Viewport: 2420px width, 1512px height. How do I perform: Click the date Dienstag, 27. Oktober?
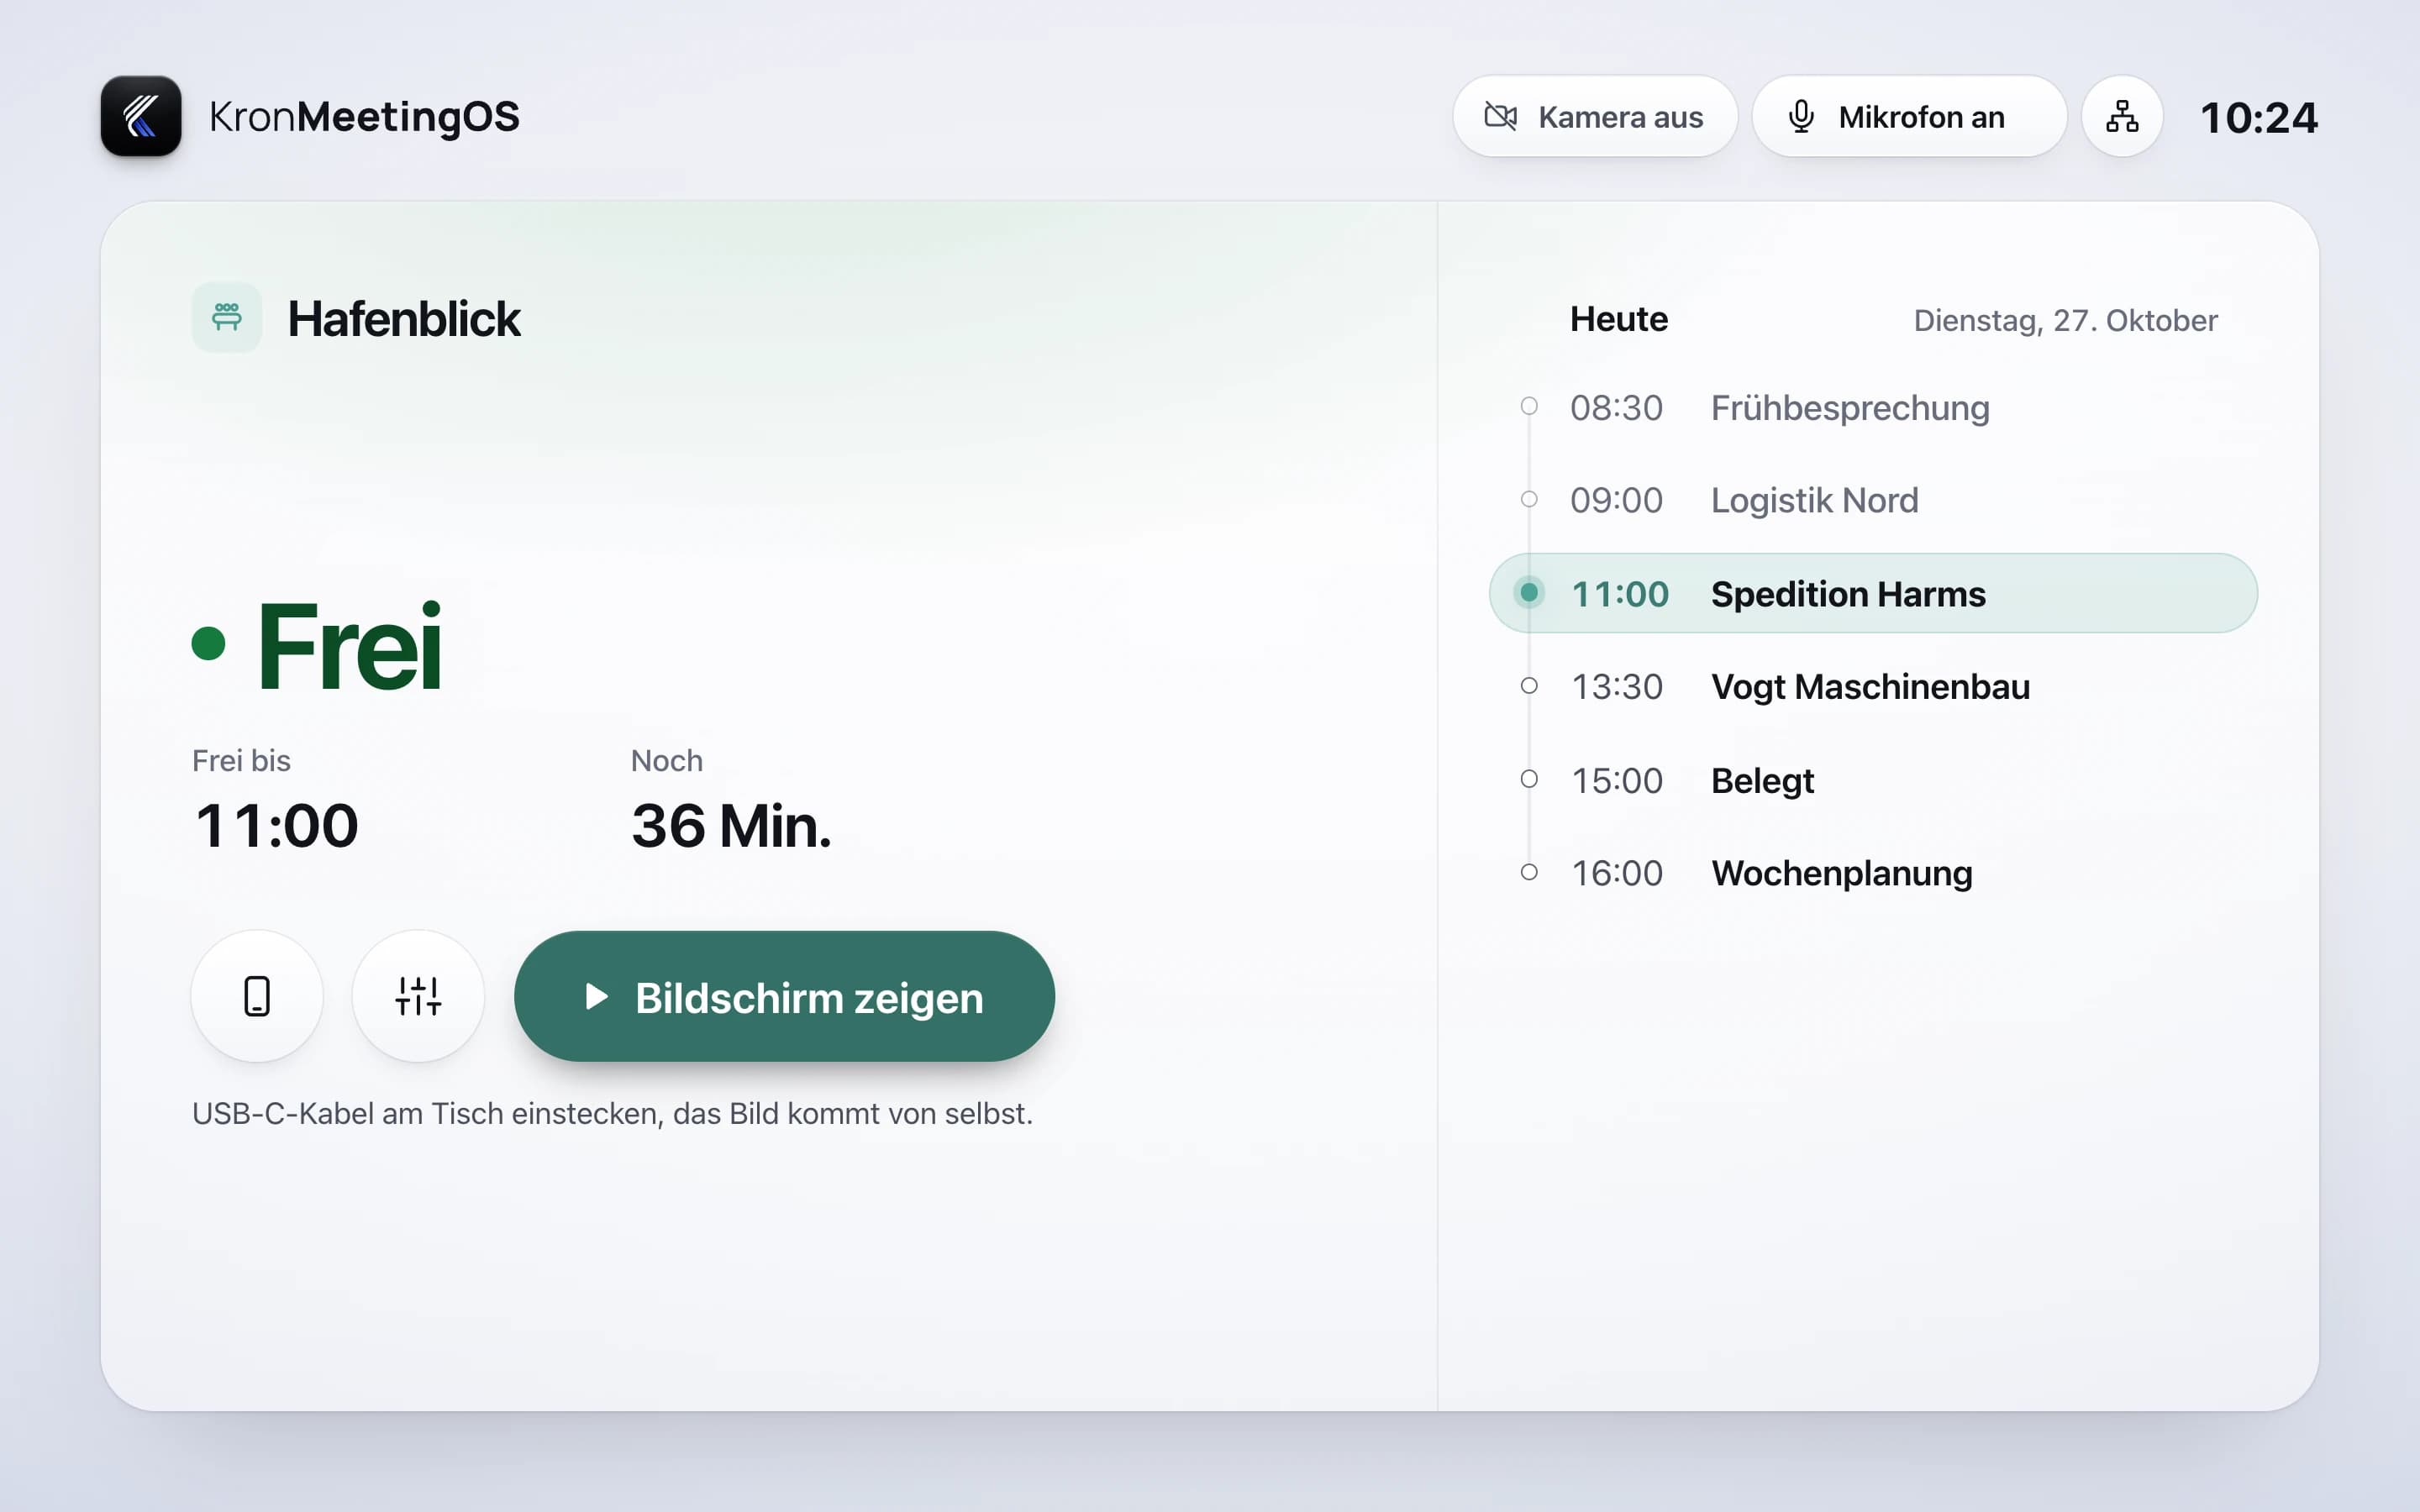tap(2065, 320)
